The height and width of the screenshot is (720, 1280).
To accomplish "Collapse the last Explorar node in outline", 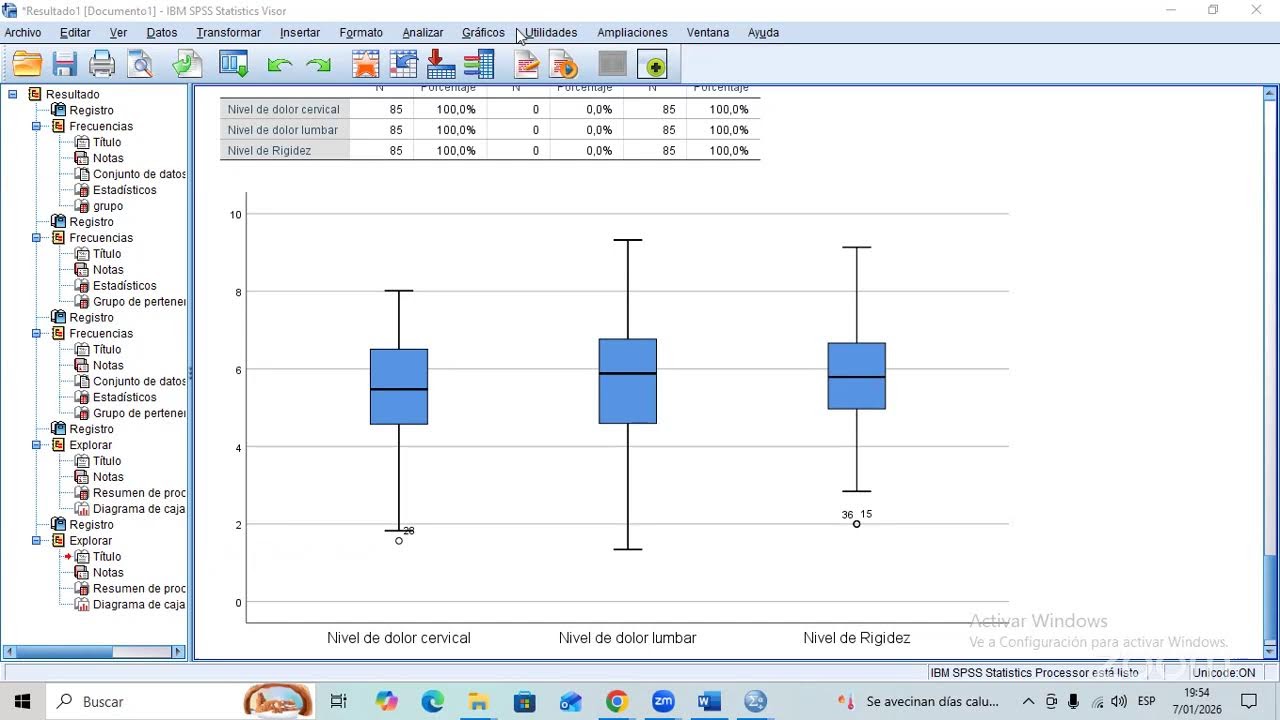I will [x=36, y=541].
